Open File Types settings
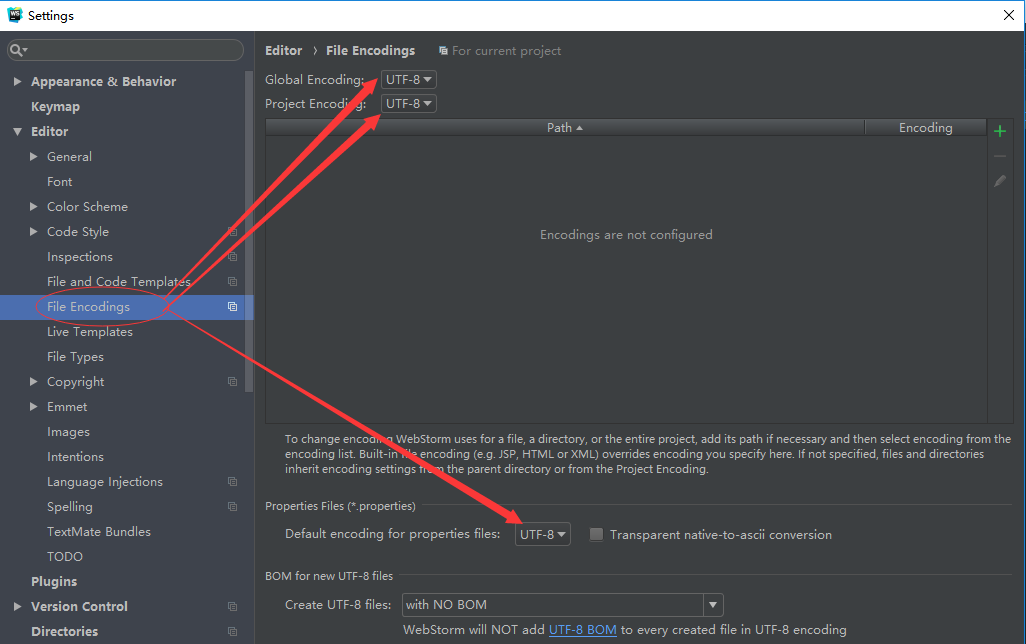The width and height of the screenshot is (1026, 644). (x=75, y=357)
